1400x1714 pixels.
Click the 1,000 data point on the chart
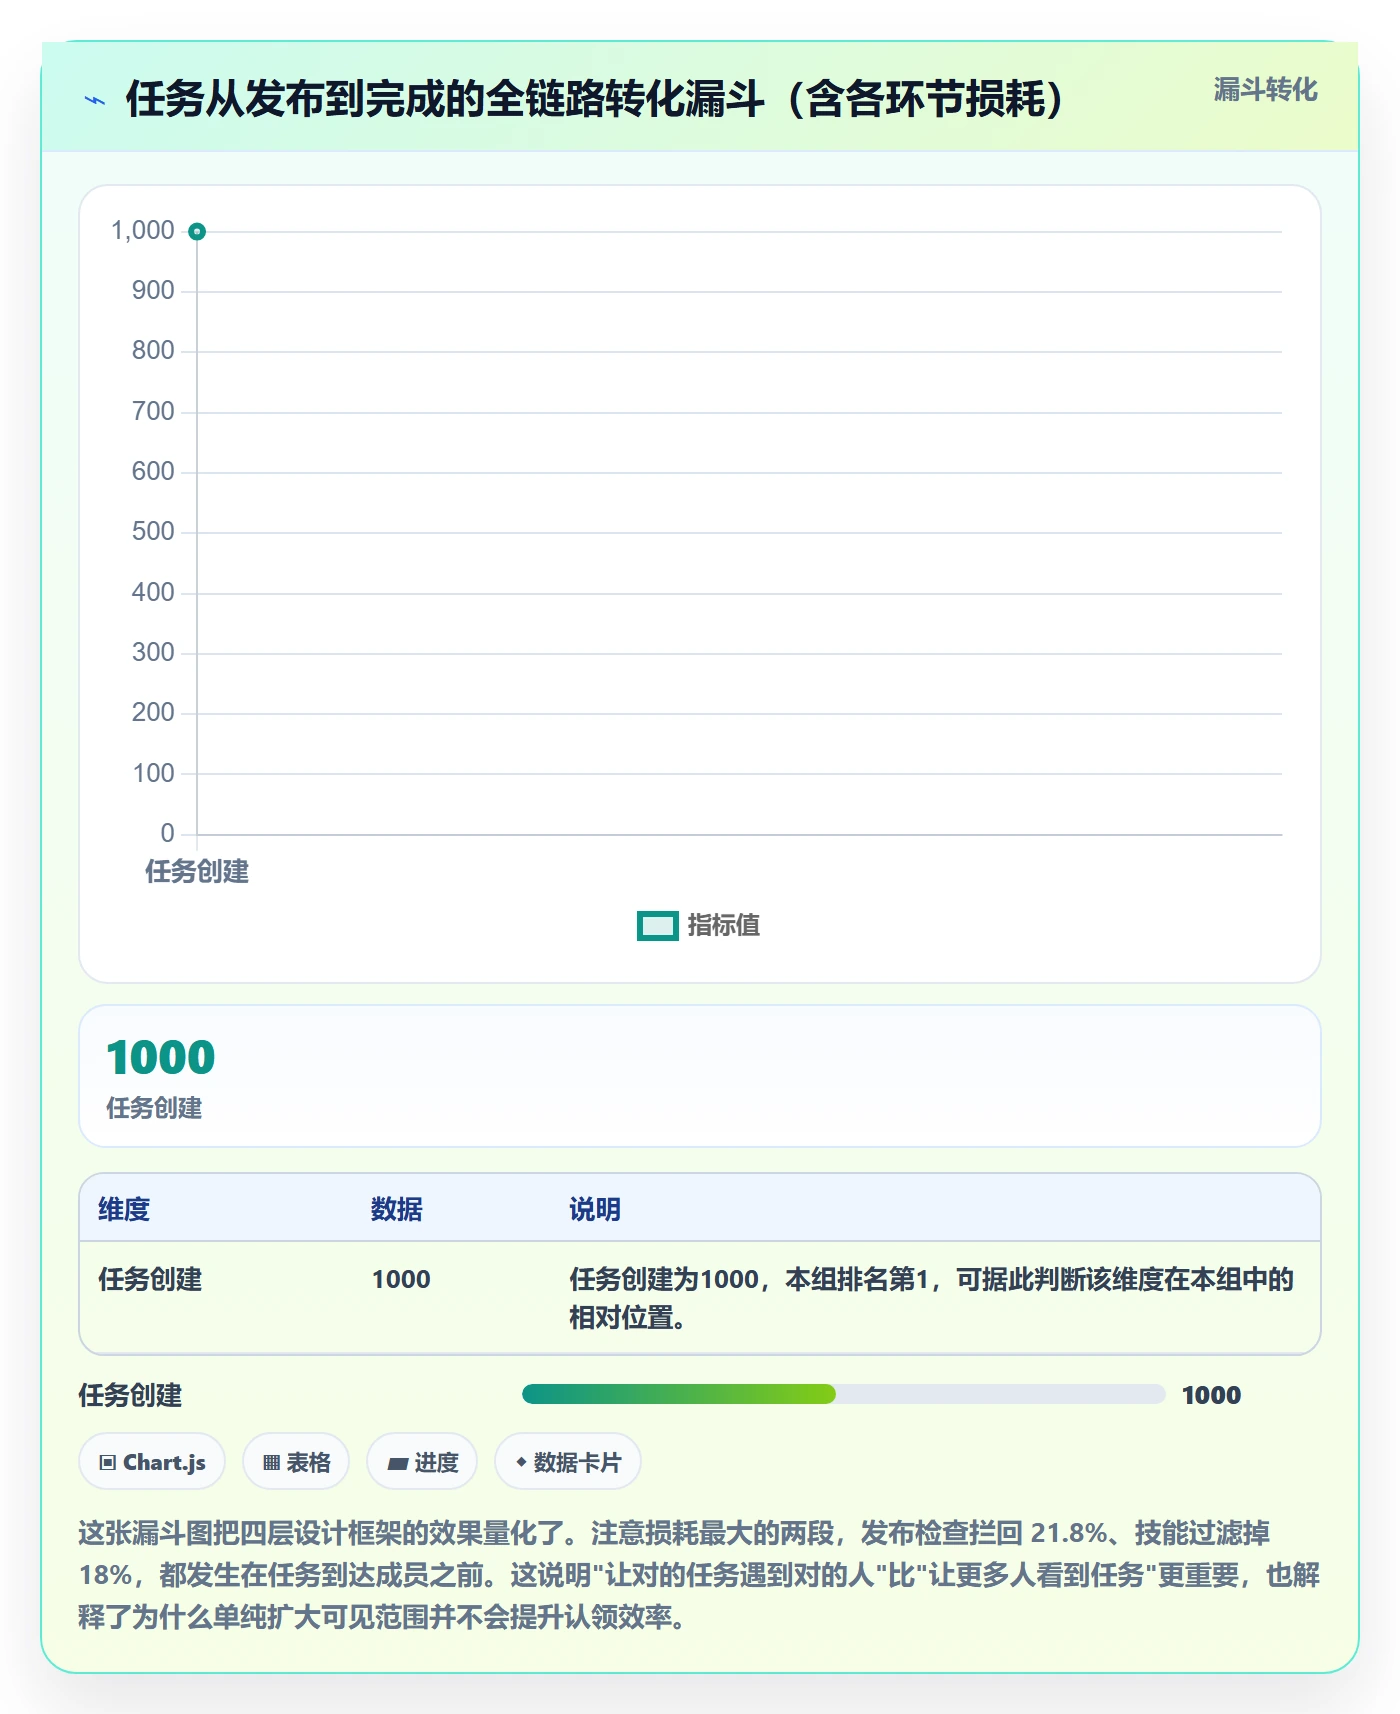pyautogui.click(x=197, y=232)
